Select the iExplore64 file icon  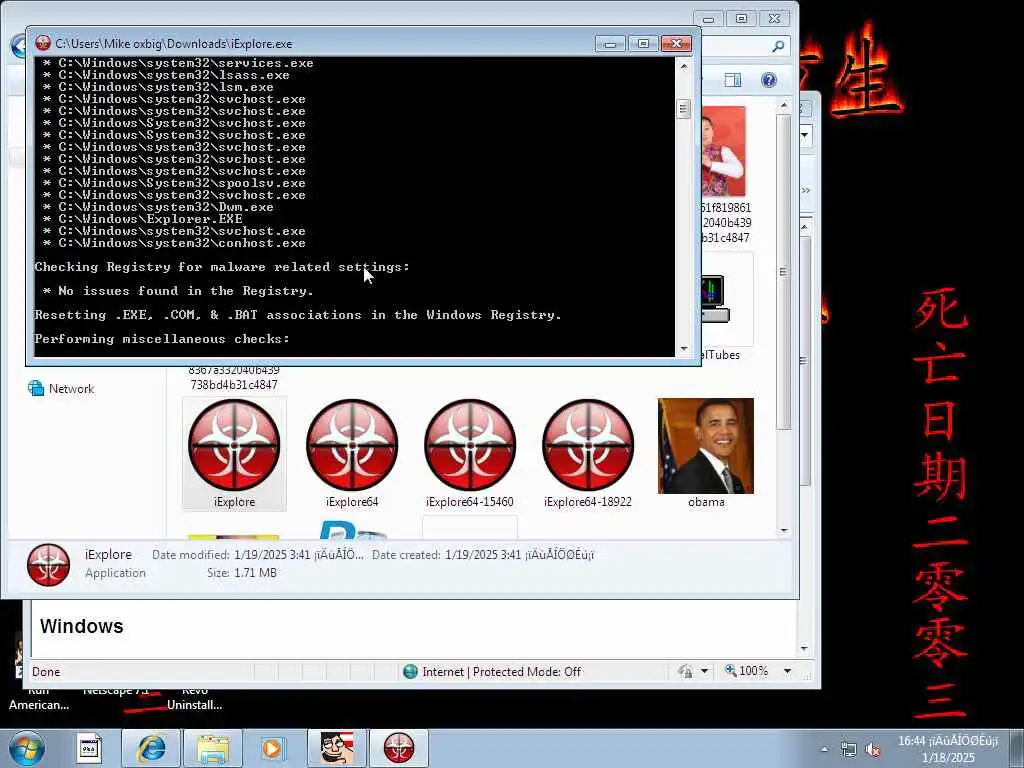coord(352,445)
